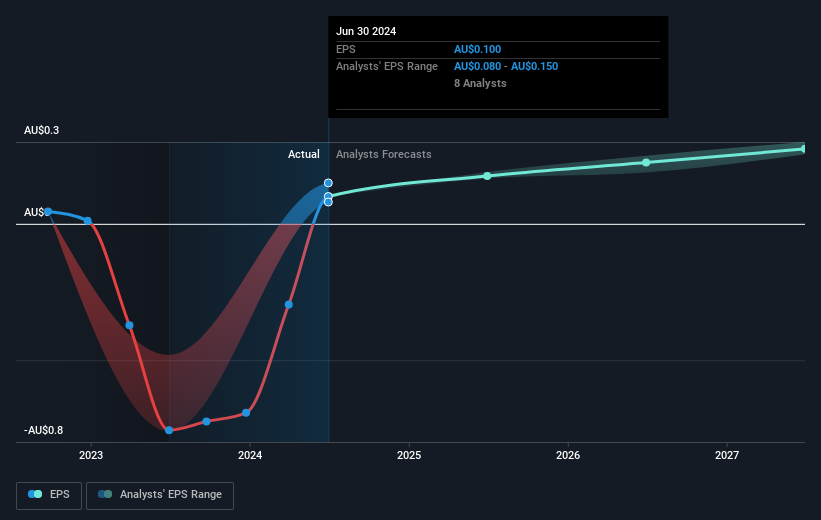821x520 pixels.
Task: Click the lowest EPS data point mid-2023
Action: point(169,430)
